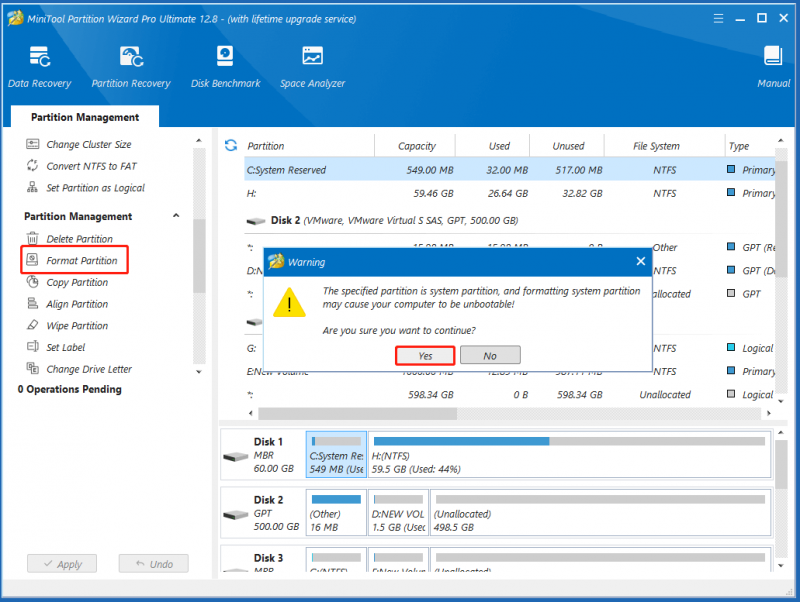Screen dimensions: 800x602
Task: Select the H:(NTFS) partition bar on Disk 1
Action: pos(569,455)
